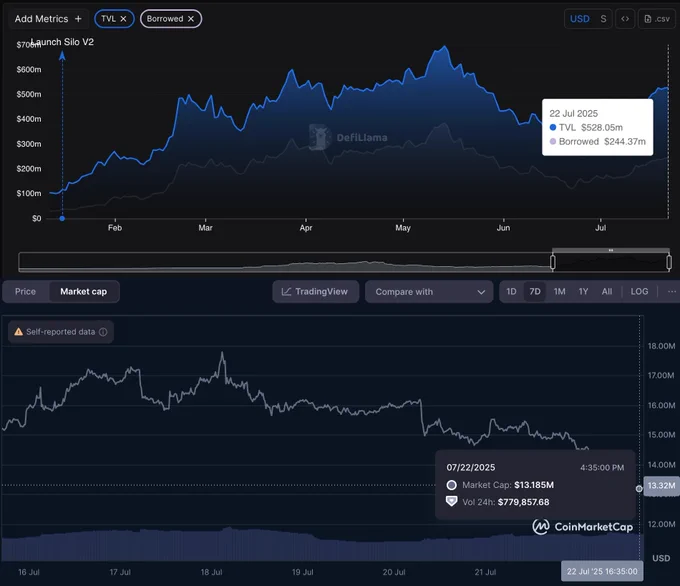
Task: Click the CoinMarketCap logo
Action: [582, 527]
